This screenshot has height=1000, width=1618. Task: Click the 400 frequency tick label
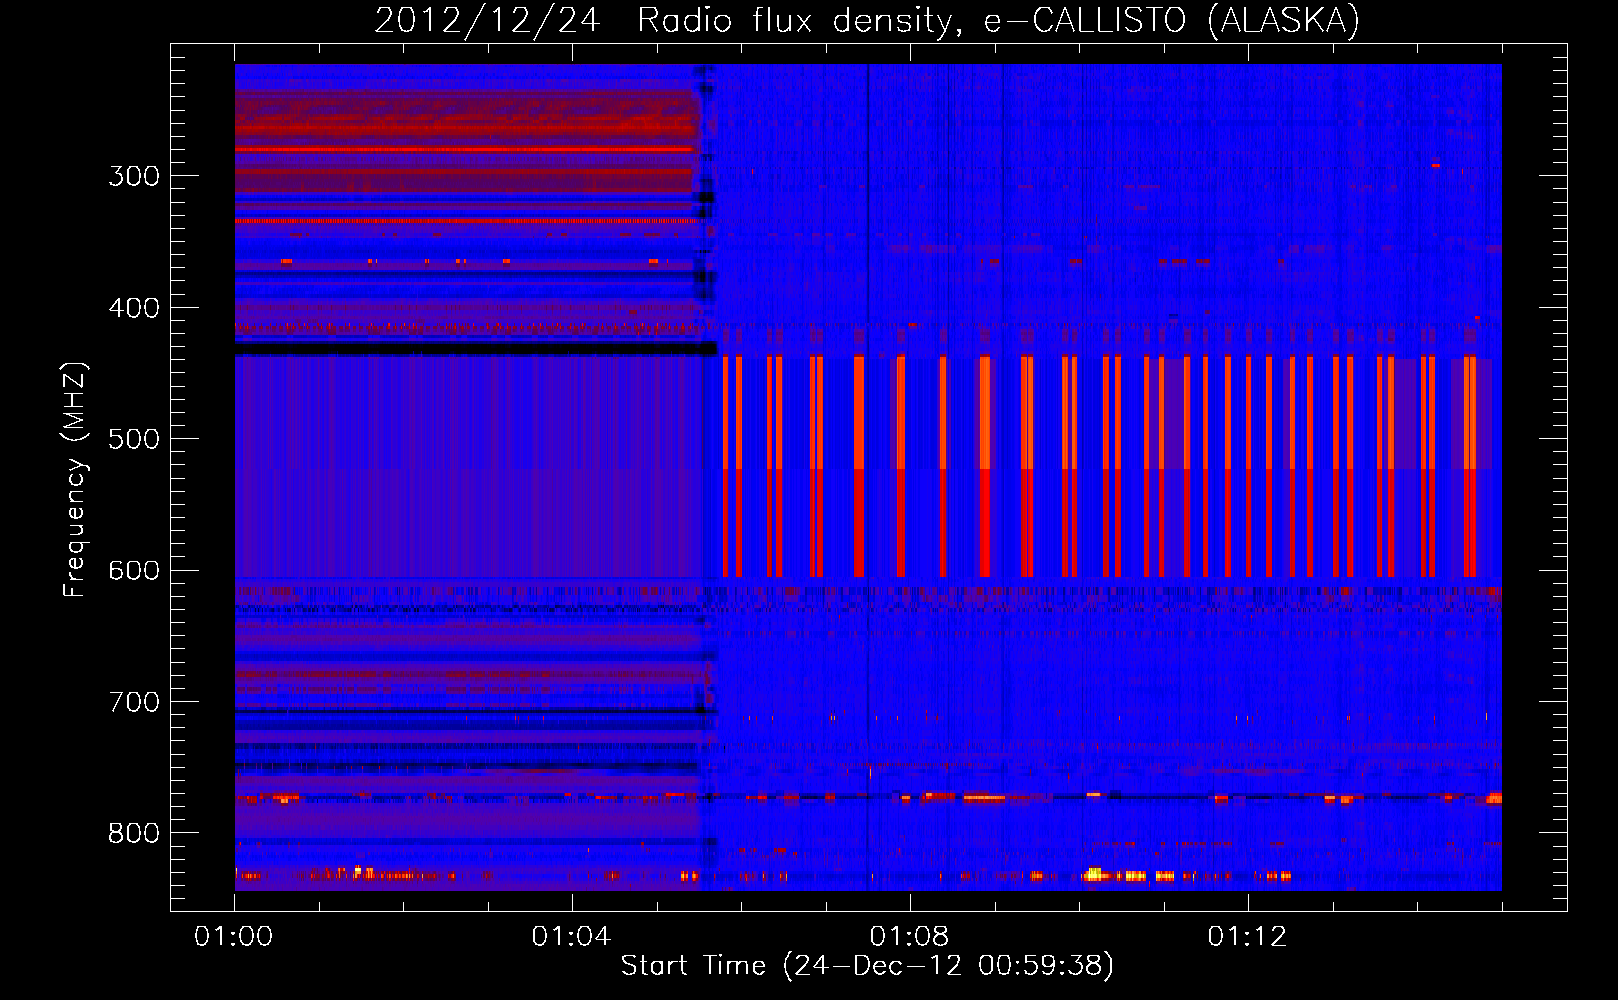coord(134,308)
